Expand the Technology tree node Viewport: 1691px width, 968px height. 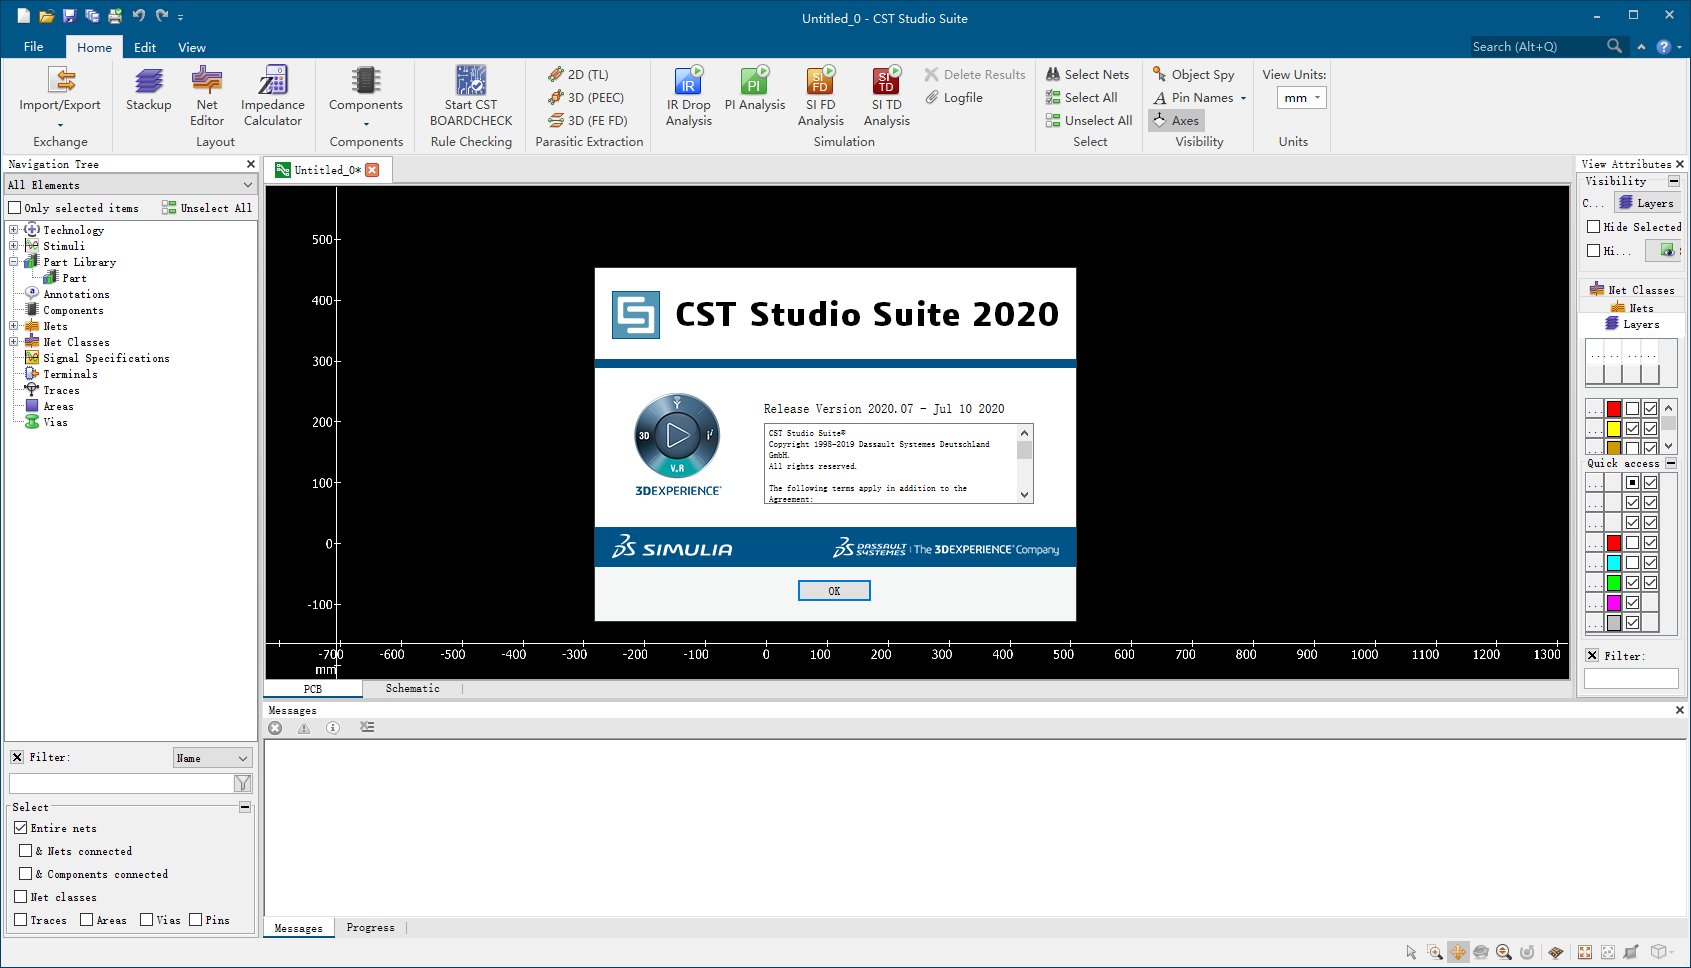(14, 230)
